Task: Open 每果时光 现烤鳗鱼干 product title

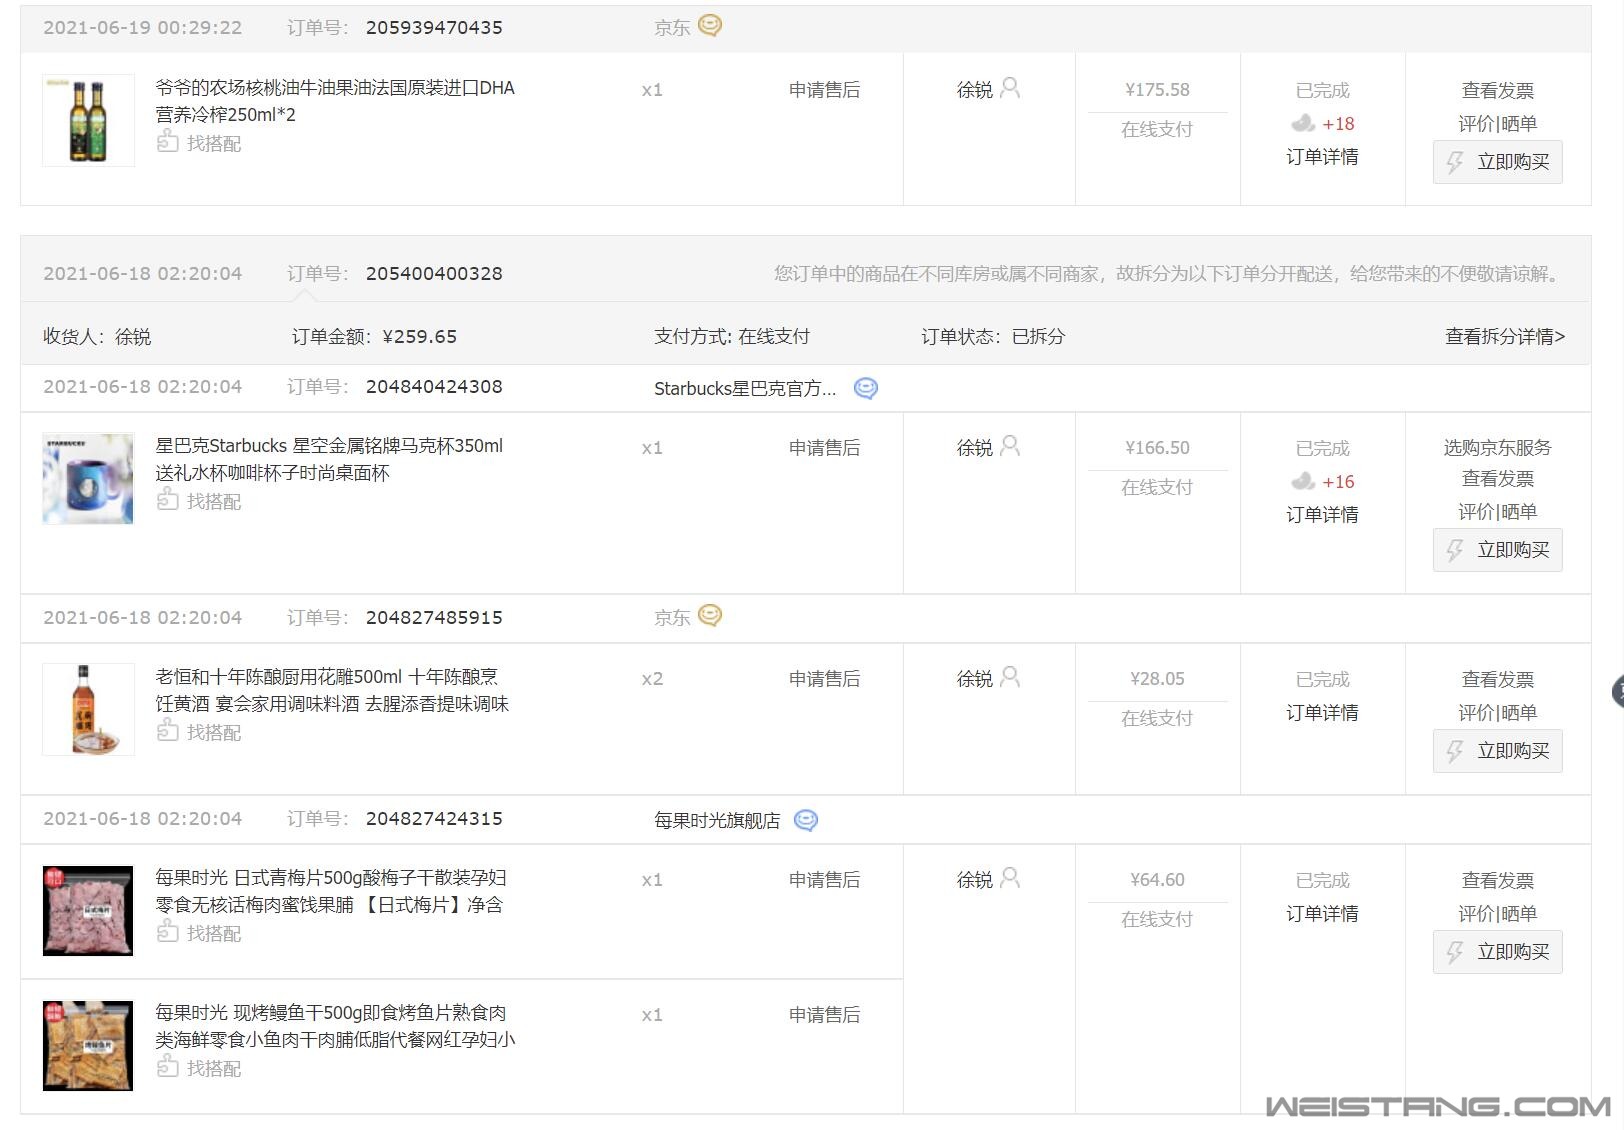Action: pos(335,1026)
